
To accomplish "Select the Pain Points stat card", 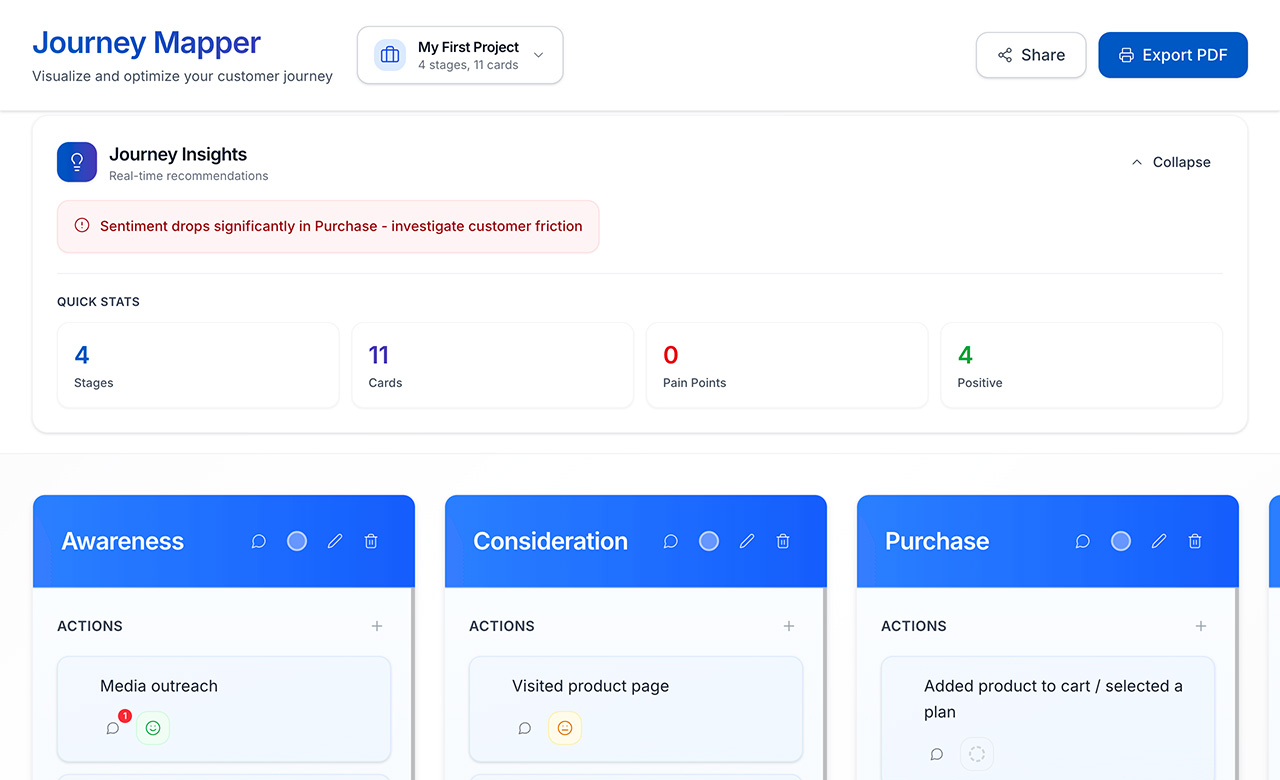I will 787,365.
